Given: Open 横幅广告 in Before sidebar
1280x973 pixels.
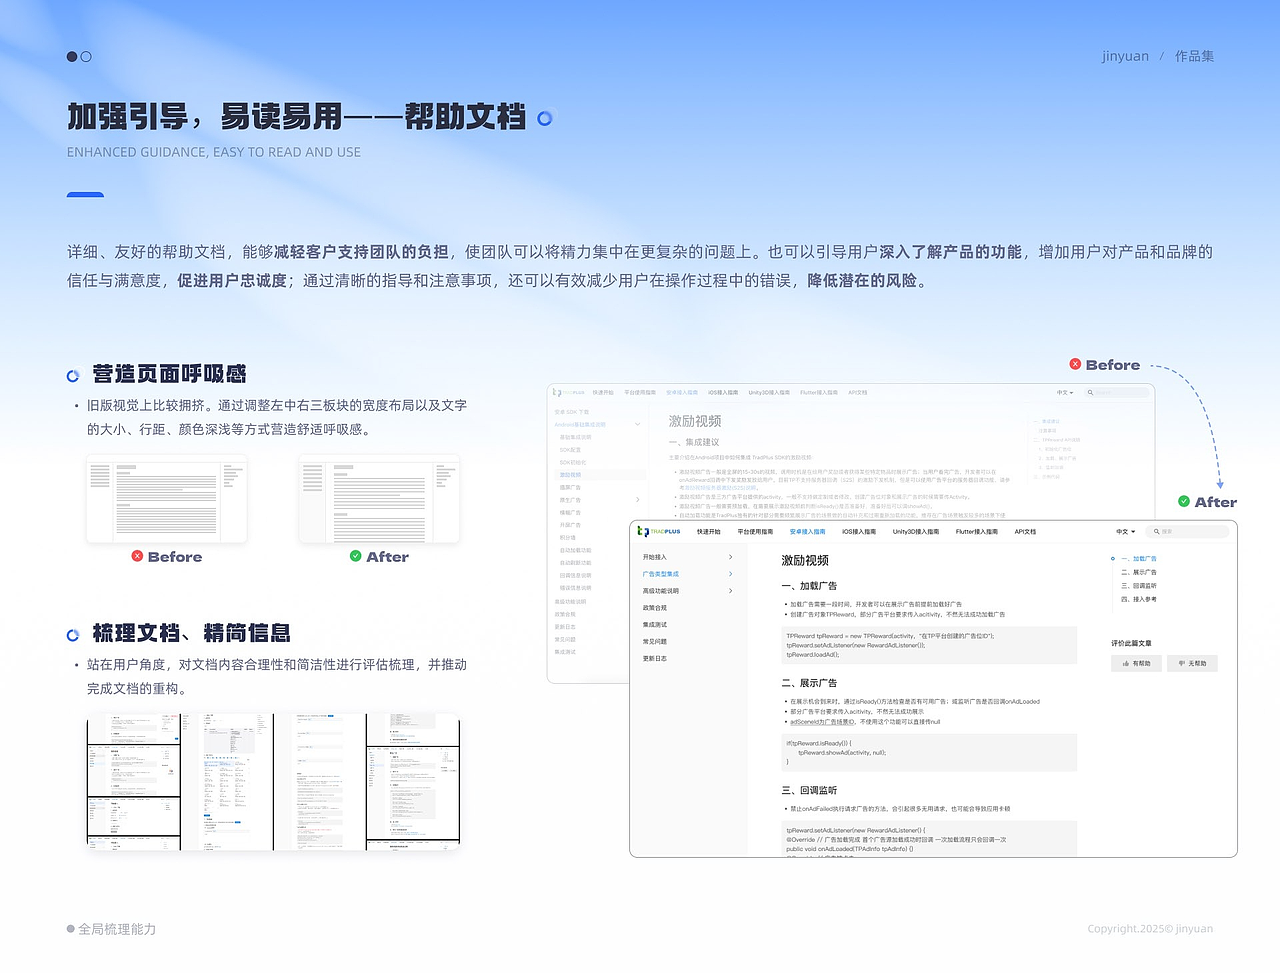Looking at the screenshot, I should 570,513.
